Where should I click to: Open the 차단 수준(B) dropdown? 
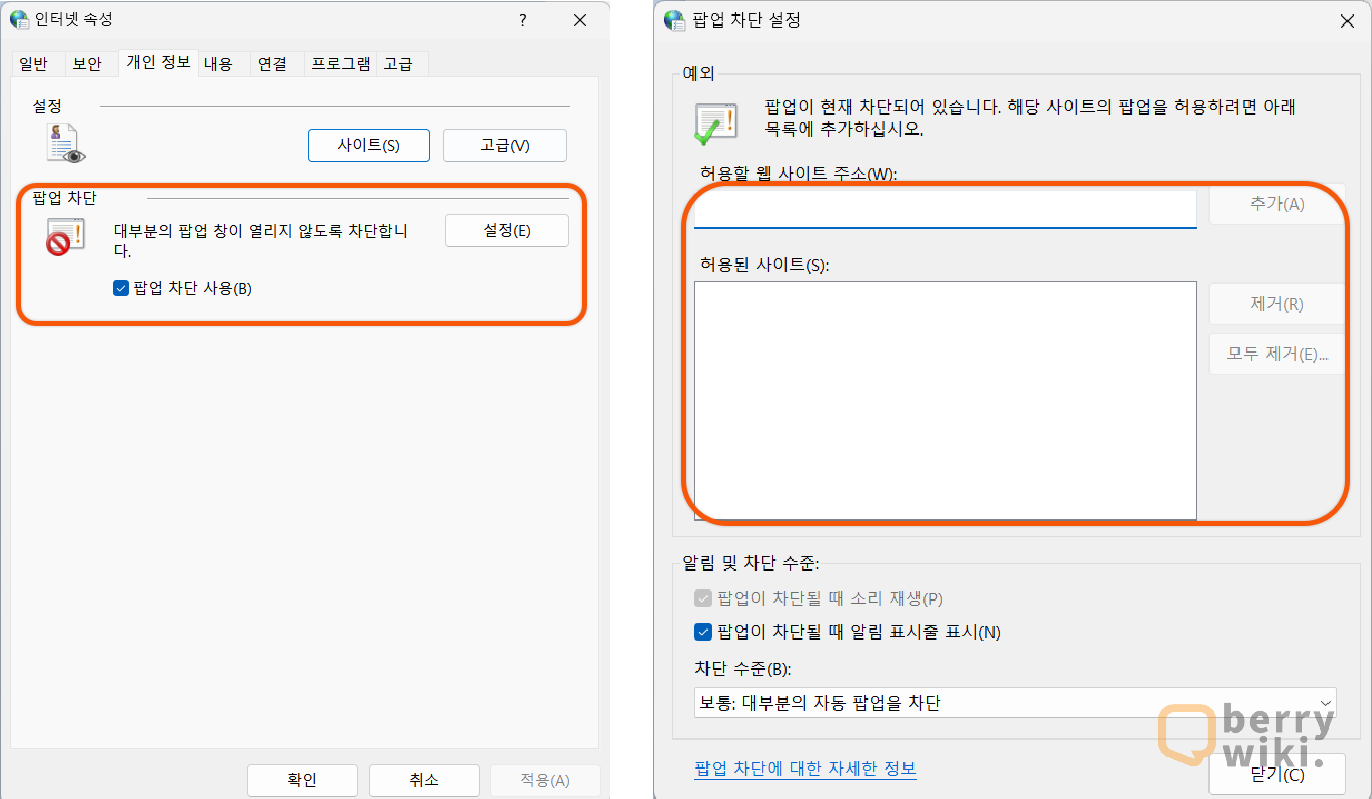coord(1015,703)
